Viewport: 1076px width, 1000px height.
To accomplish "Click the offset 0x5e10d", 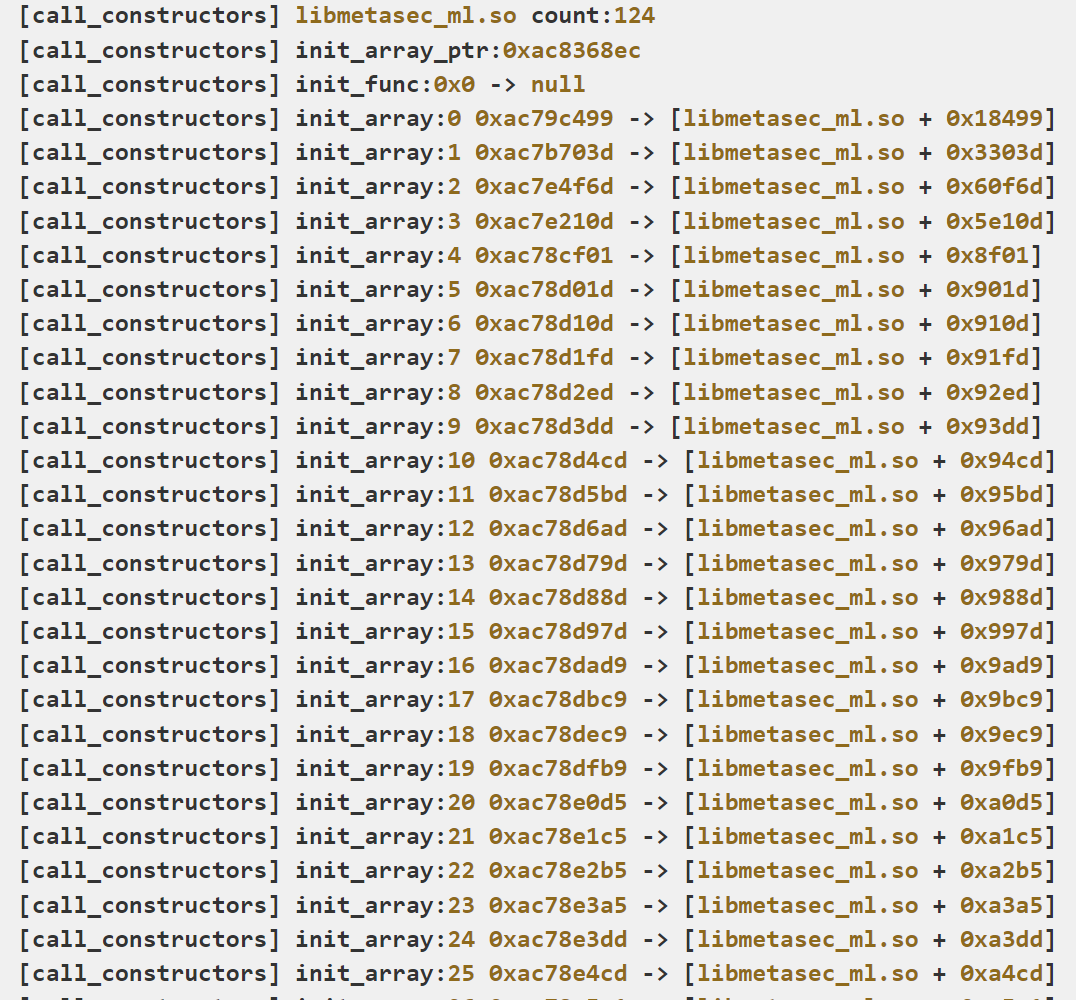I will [x=994, y=221].
